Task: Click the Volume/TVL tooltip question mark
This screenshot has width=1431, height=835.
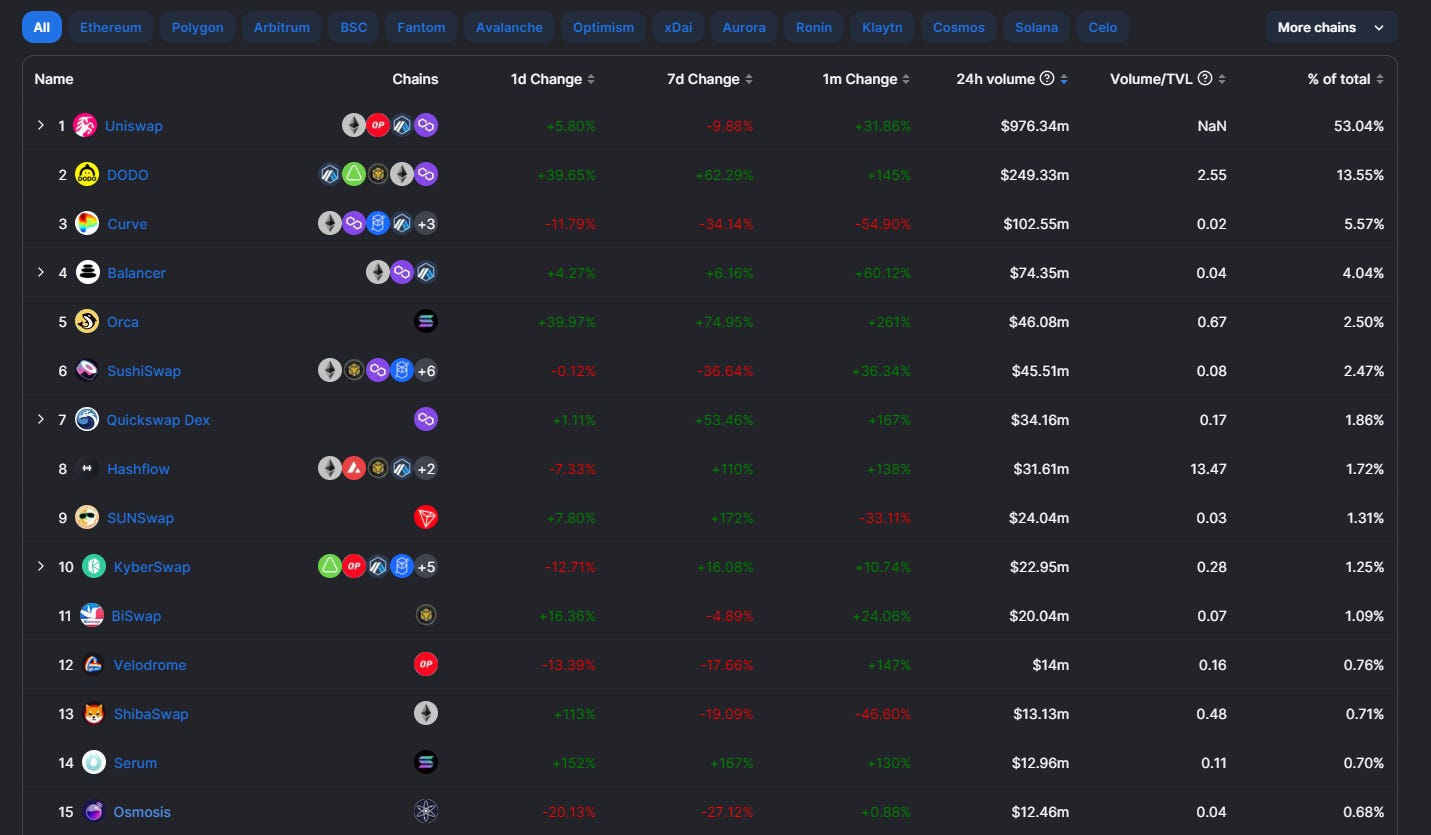Action: (1206, 79)
